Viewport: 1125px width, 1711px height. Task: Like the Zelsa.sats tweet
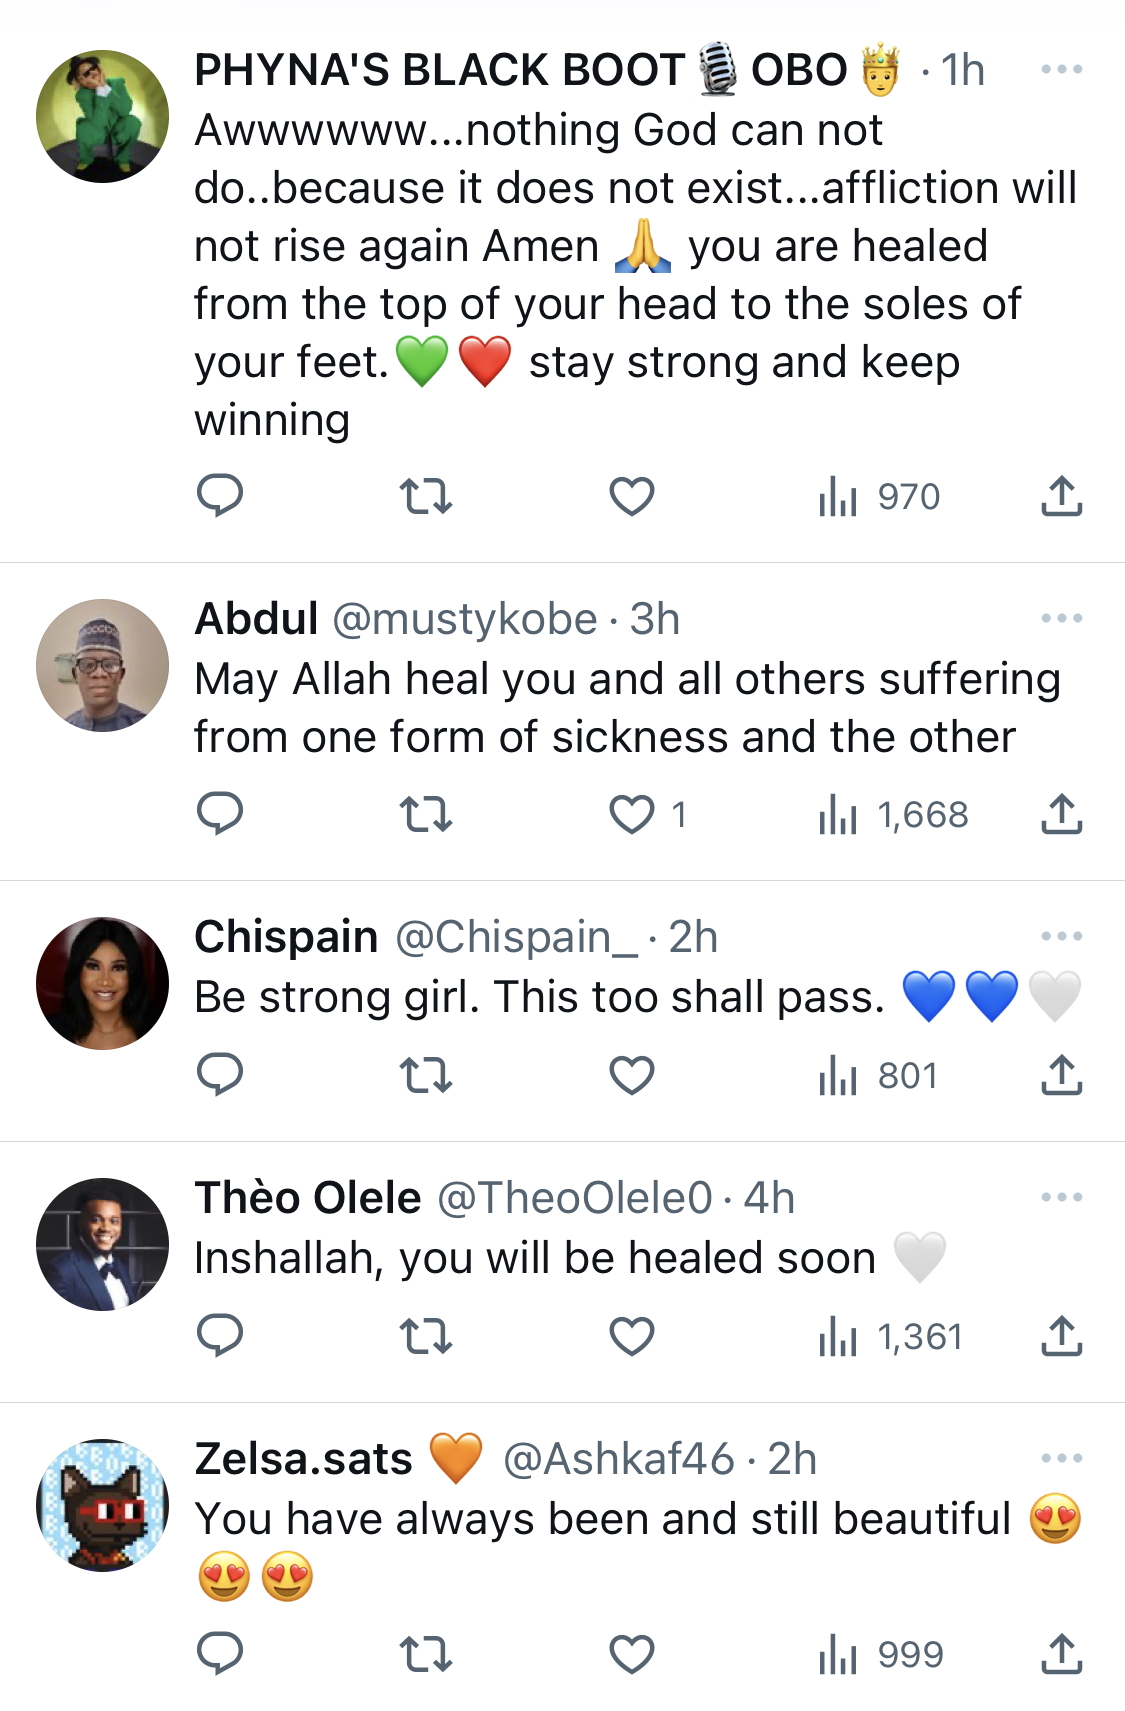pyautogui.click(x=632, y=1654)
